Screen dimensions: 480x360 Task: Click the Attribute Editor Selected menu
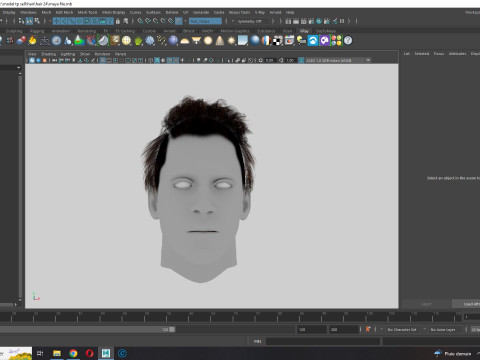pos(422,54)
